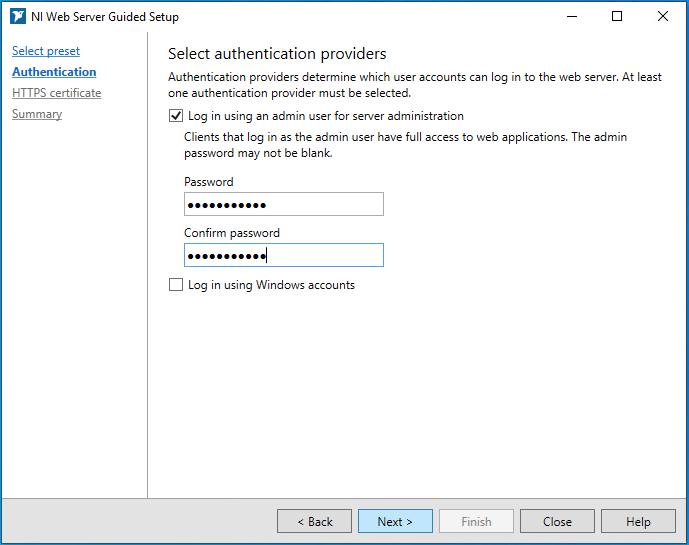Open Help for the setup wizard

click(638, 521)
